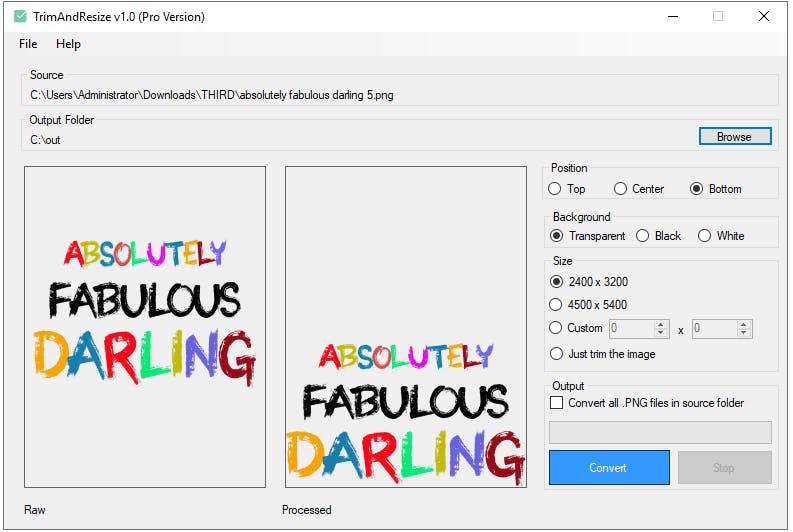The height and width of the screenshot is (532, 793).
Task: Click the Raw image preview
Action: 145,327
